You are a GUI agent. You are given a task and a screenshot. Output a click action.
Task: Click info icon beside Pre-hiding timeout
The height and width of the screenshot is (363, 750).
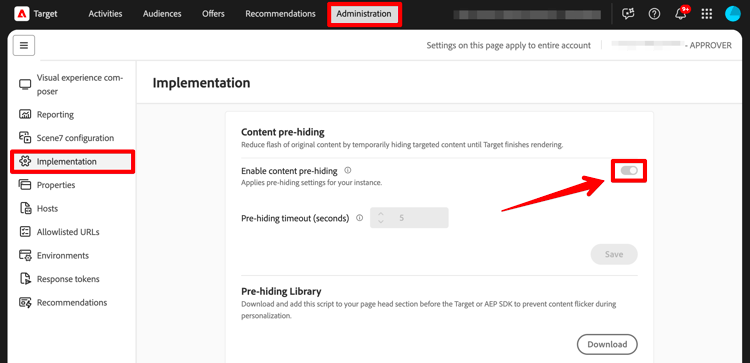(x=360, y=218)
